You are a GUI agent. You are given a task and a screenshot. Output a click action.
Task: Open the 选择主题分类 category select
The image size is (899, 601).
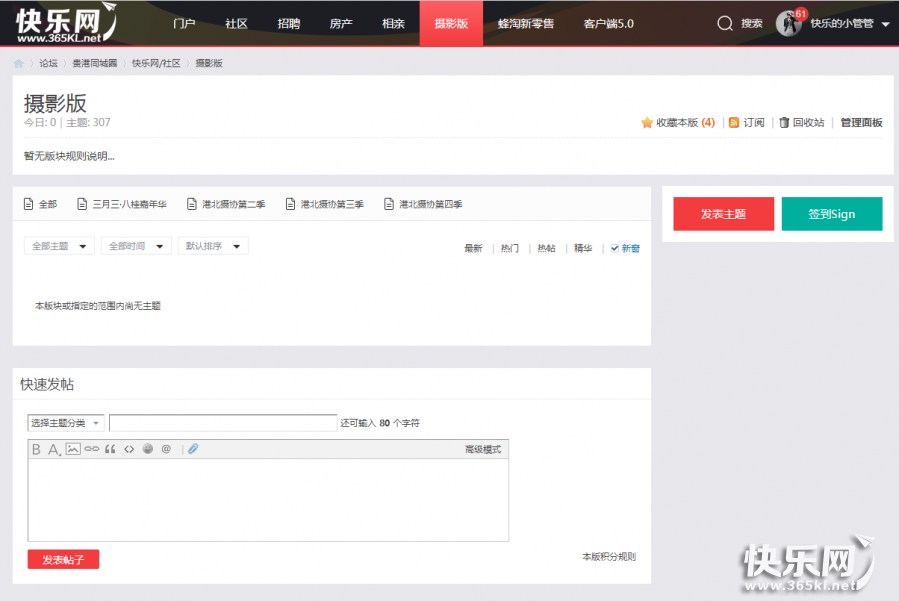click(x=65, y=423)
